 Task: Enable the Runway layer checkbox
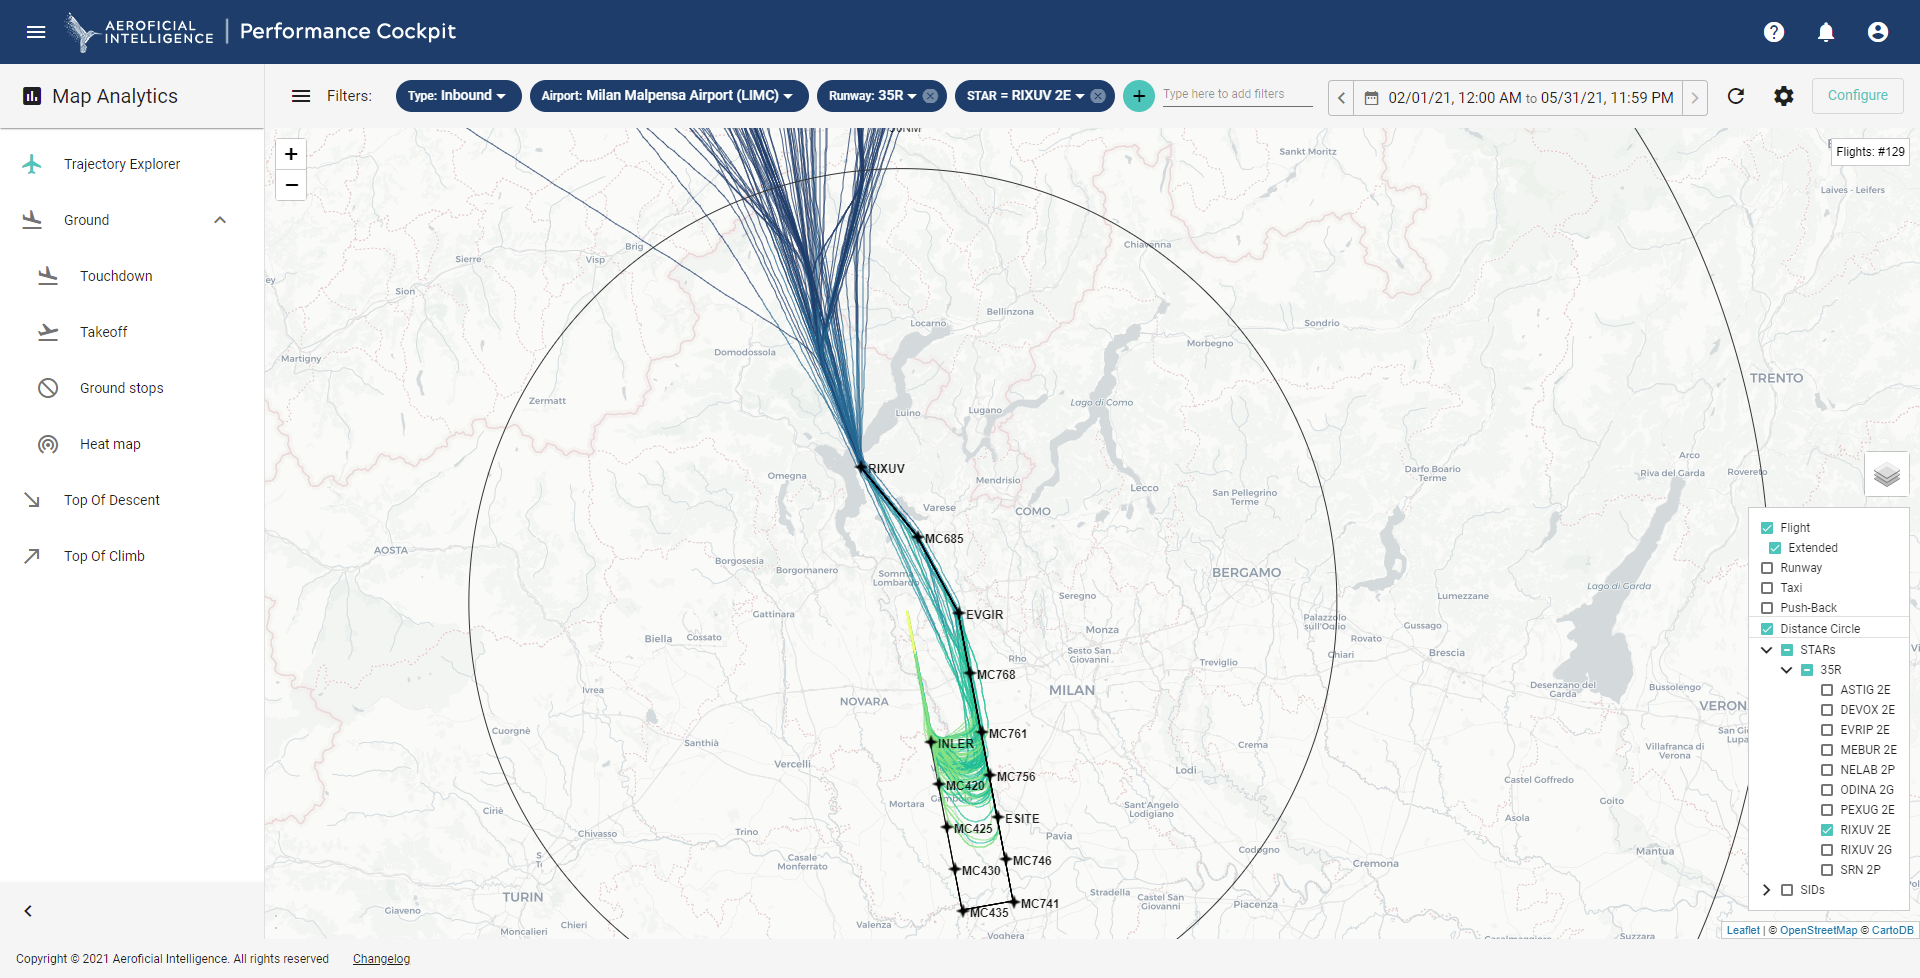(x=1767, y=568)
